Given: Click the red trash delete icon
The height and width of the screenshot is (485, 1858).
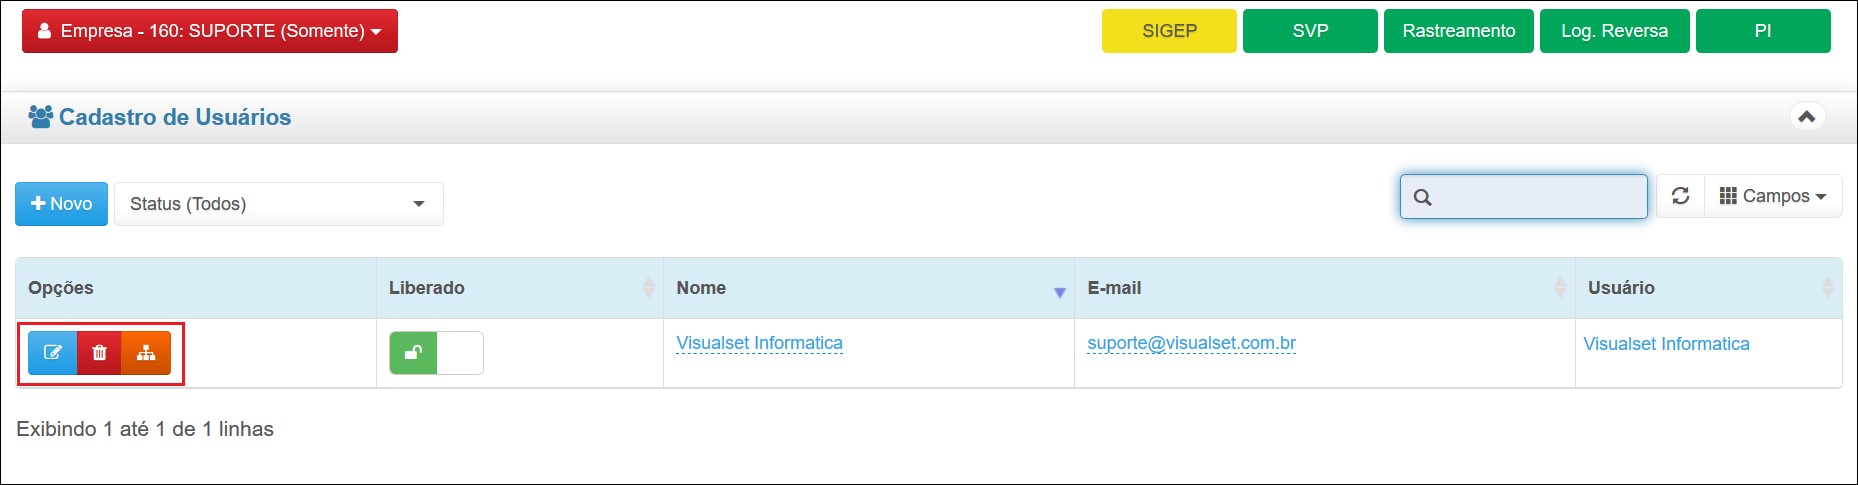Looking at the screenshot, I should click(99, 353).
